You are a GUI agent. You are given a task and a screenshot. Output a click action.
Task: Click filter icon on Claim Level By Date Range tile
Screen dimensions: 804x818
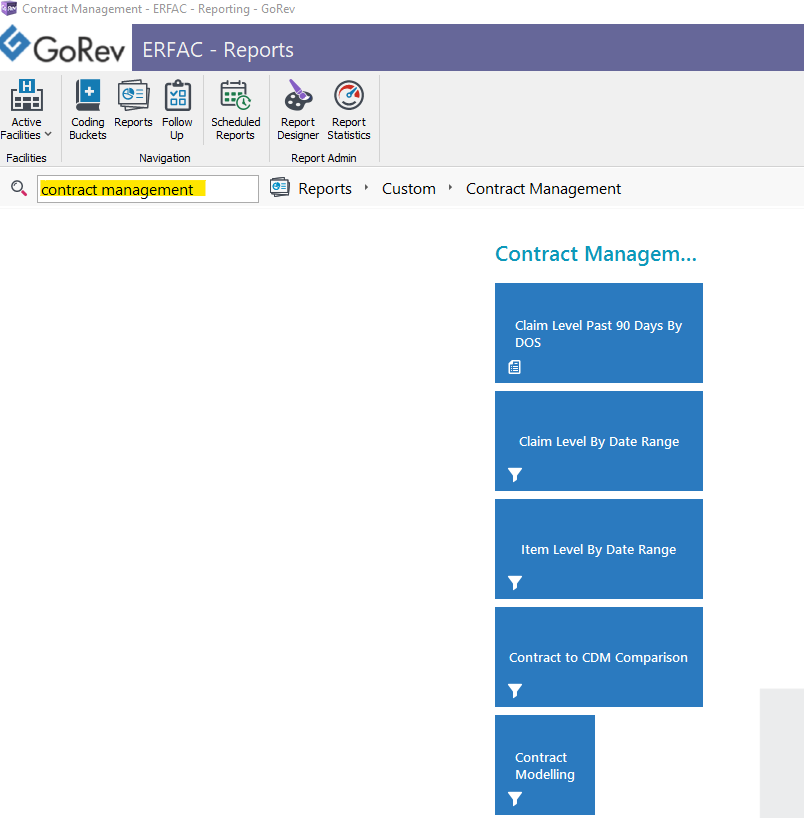point(515,474)
